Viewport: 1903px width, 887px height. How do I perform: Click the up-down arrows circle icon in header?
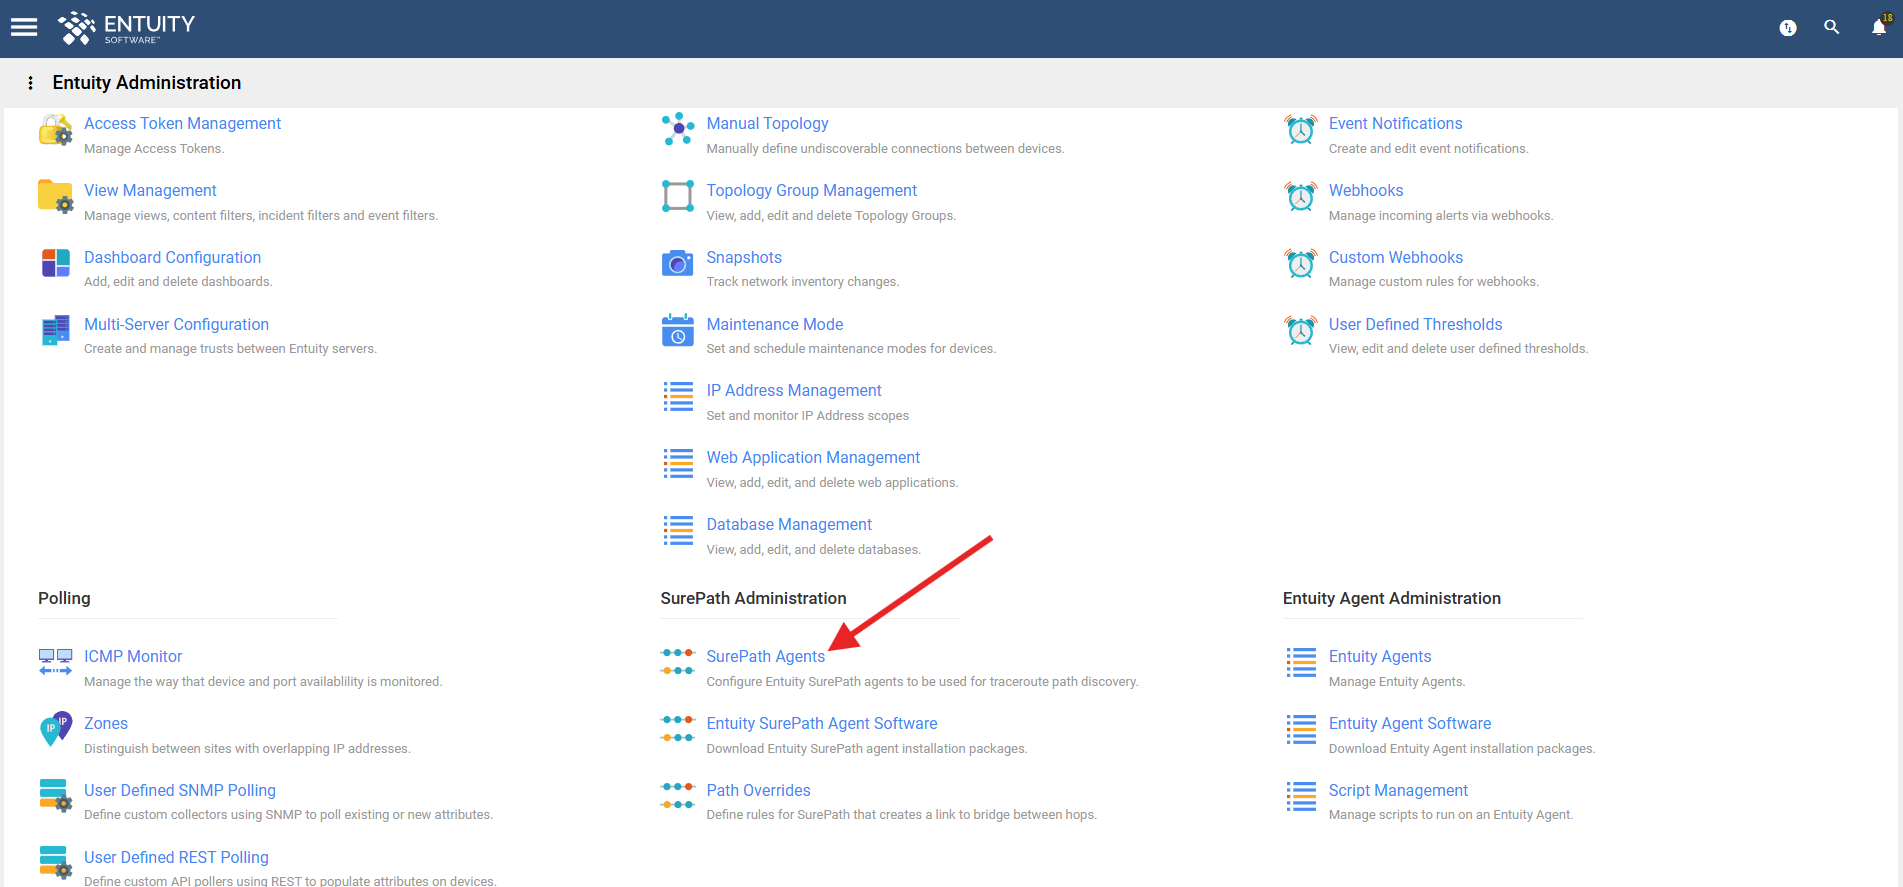(1788, 28)
